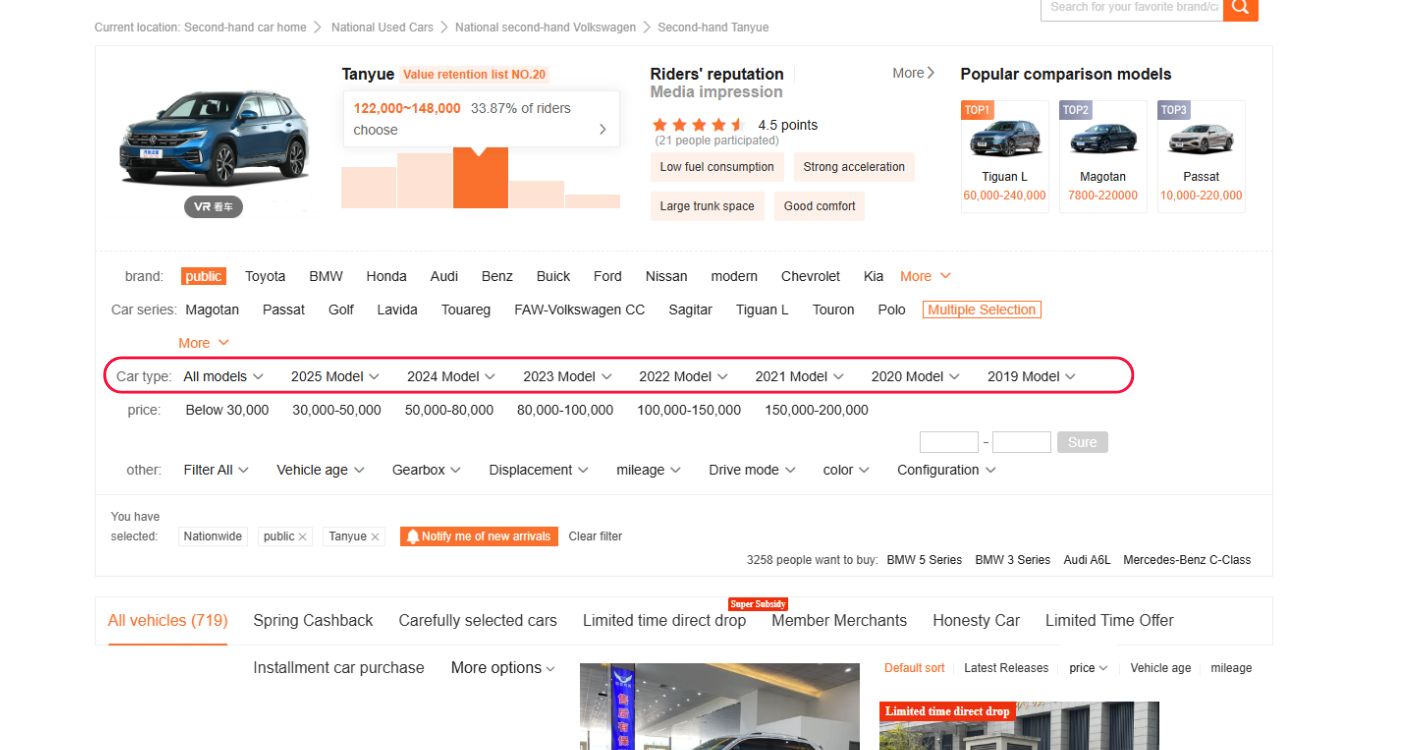Screen dimensions: 1425x750
Task: Click the Sure price button
Action: [x=1082, y=442]
